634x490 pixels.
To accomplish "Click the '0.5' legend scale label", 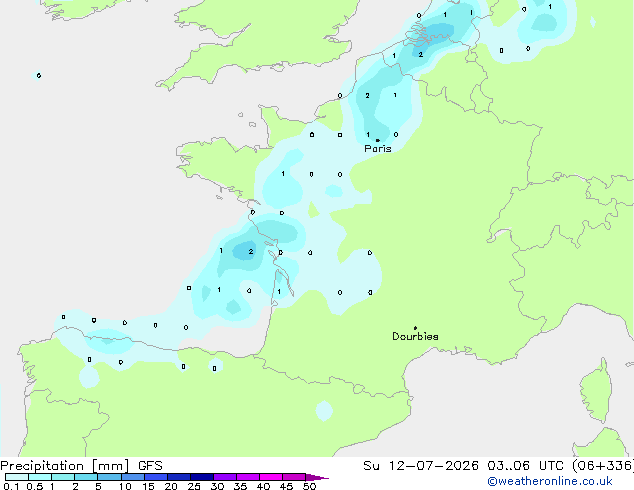I will coord(34,486).
